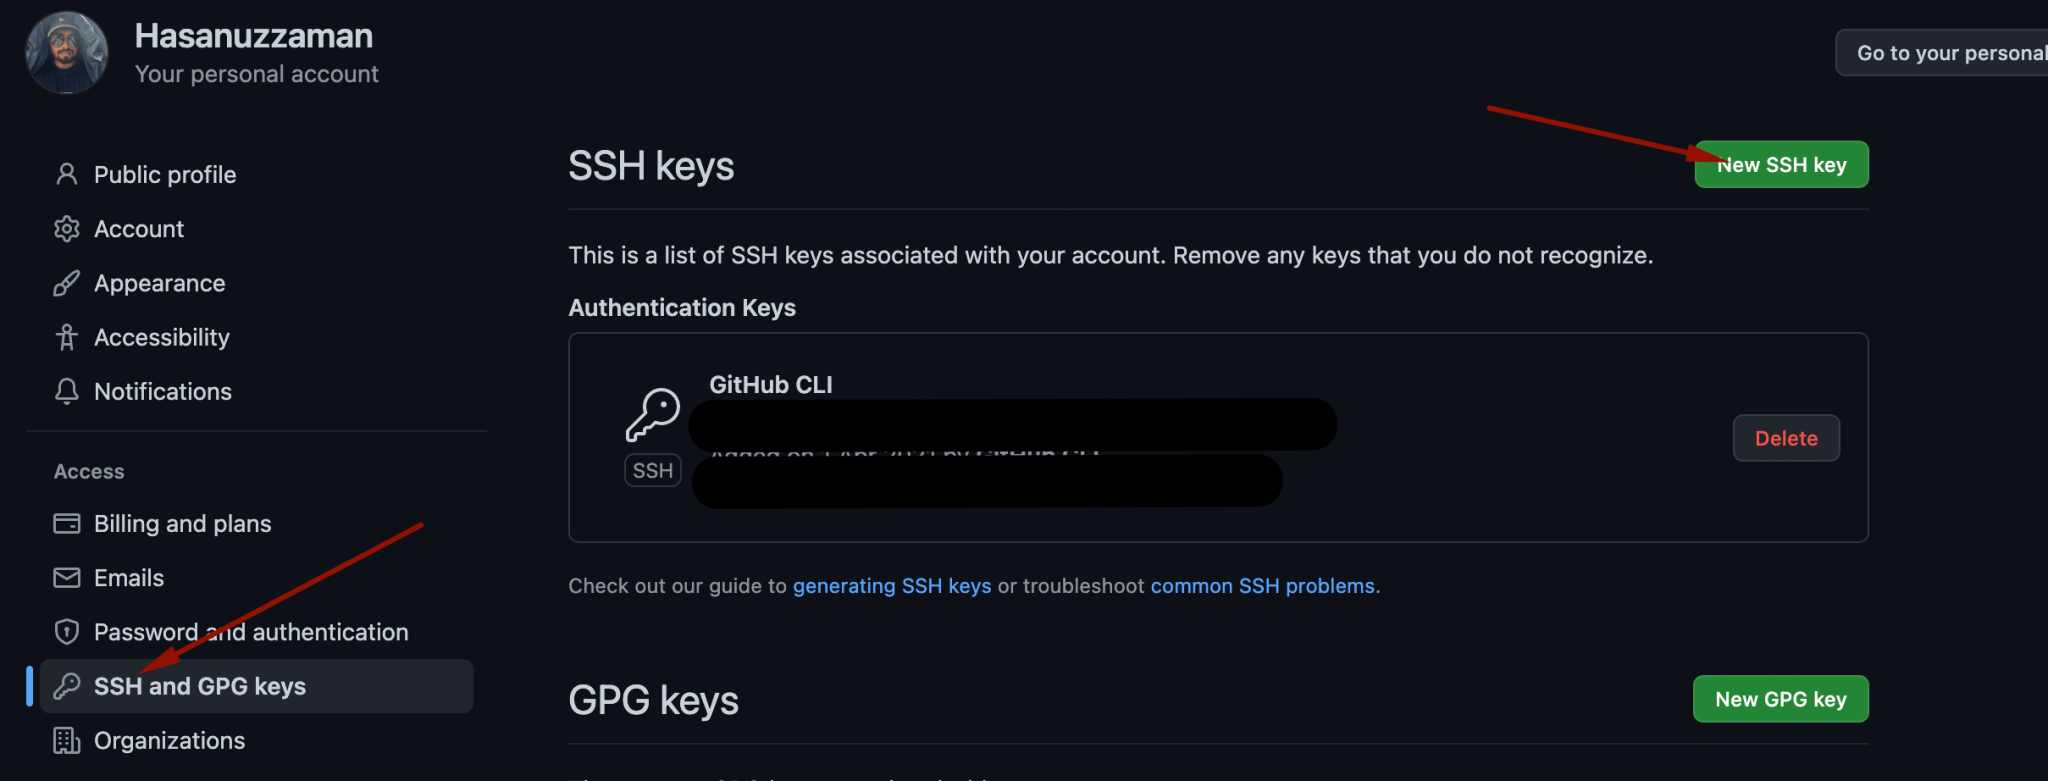Click the Appearance paintbrush icon
This screenshot has width=2048, height=781.
tap(67, 284)
